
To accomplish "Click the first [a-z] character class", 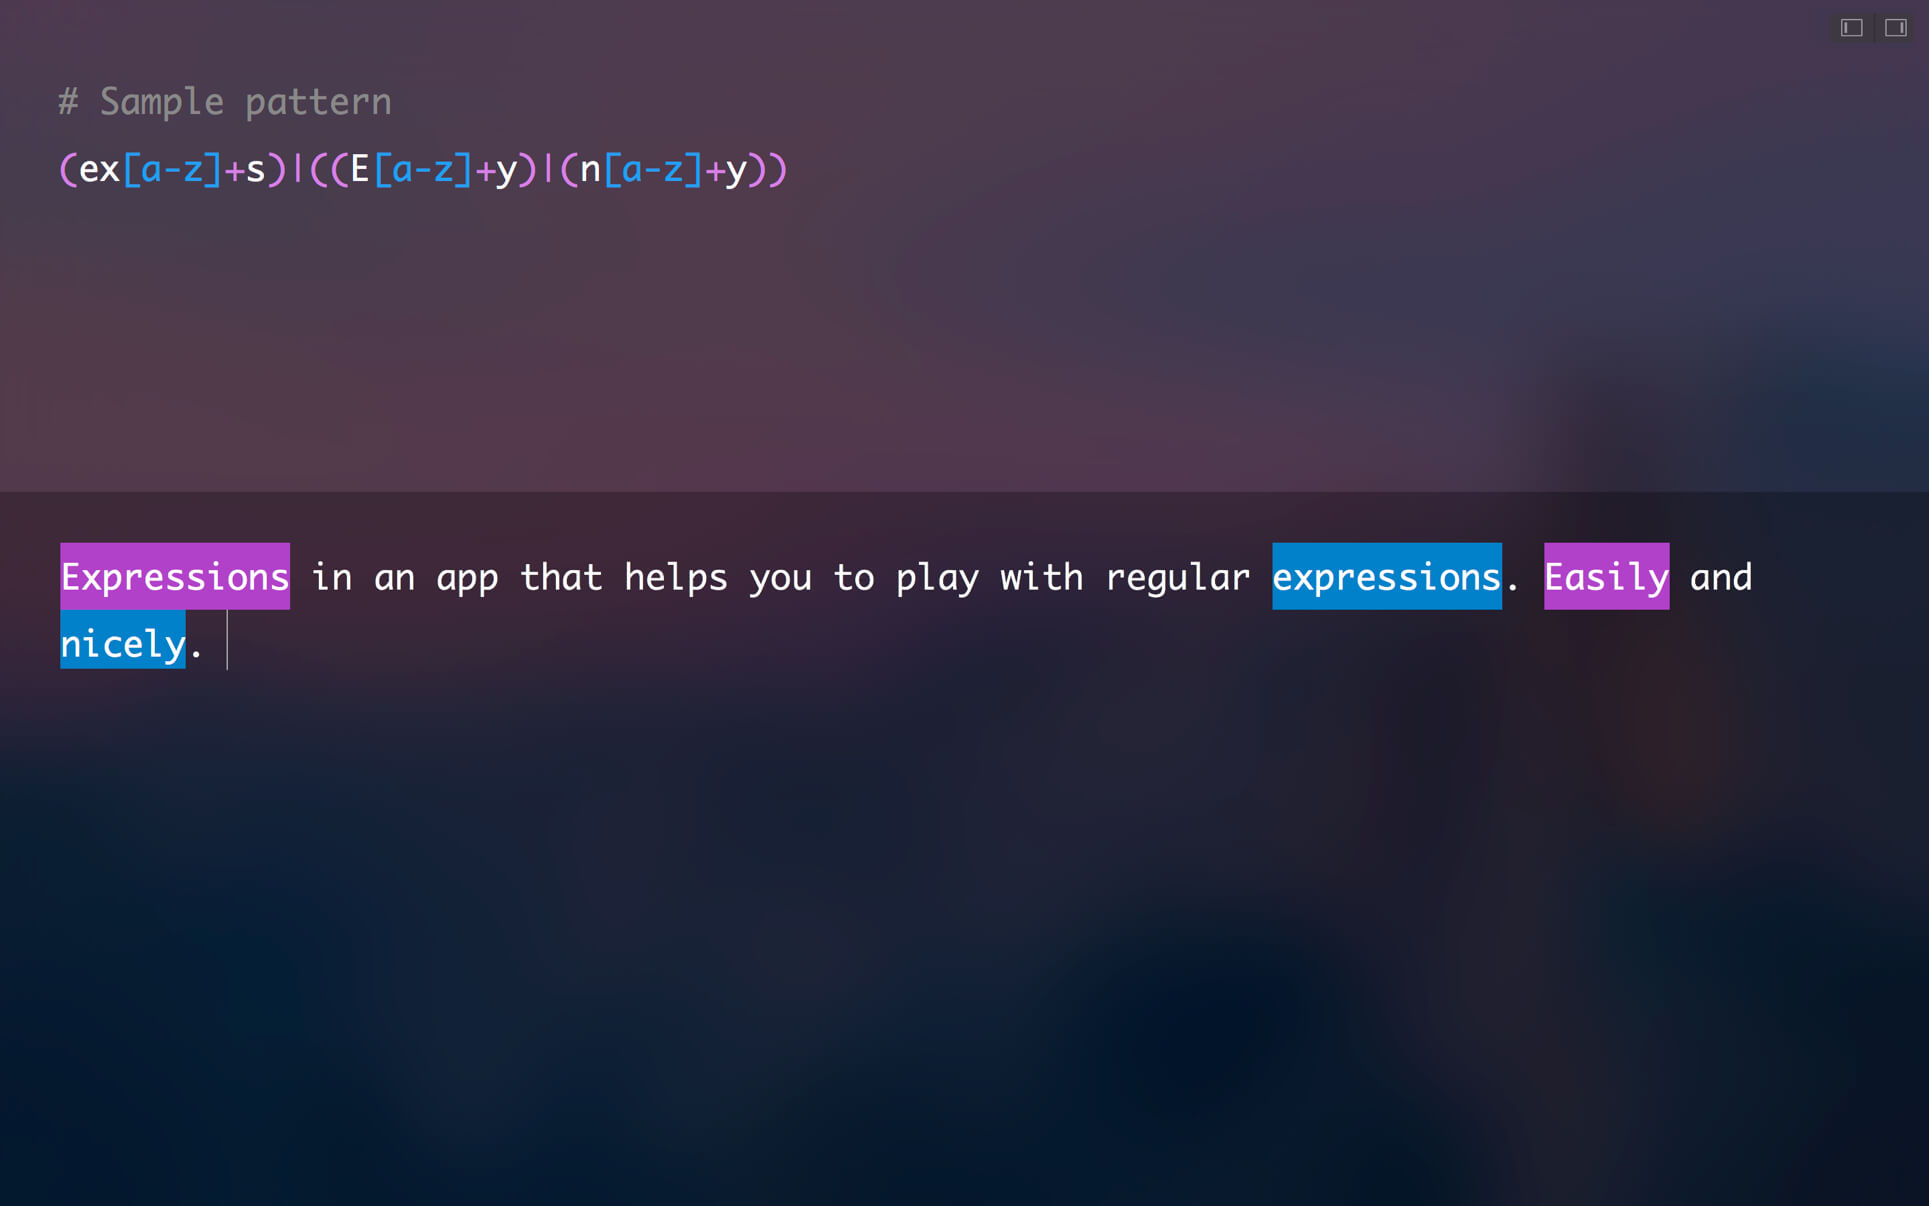I will 172,169.
